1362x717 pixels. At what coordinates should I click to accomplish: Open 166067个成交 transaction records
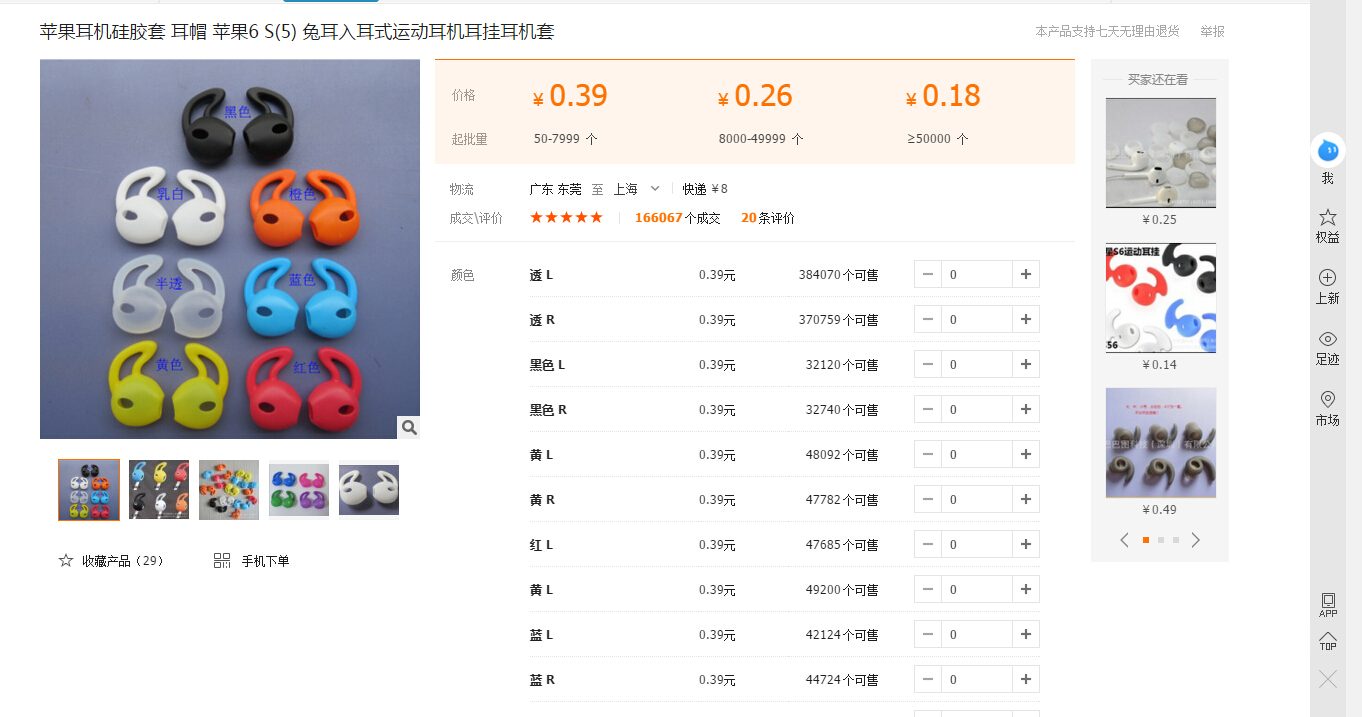pos(678,218)
